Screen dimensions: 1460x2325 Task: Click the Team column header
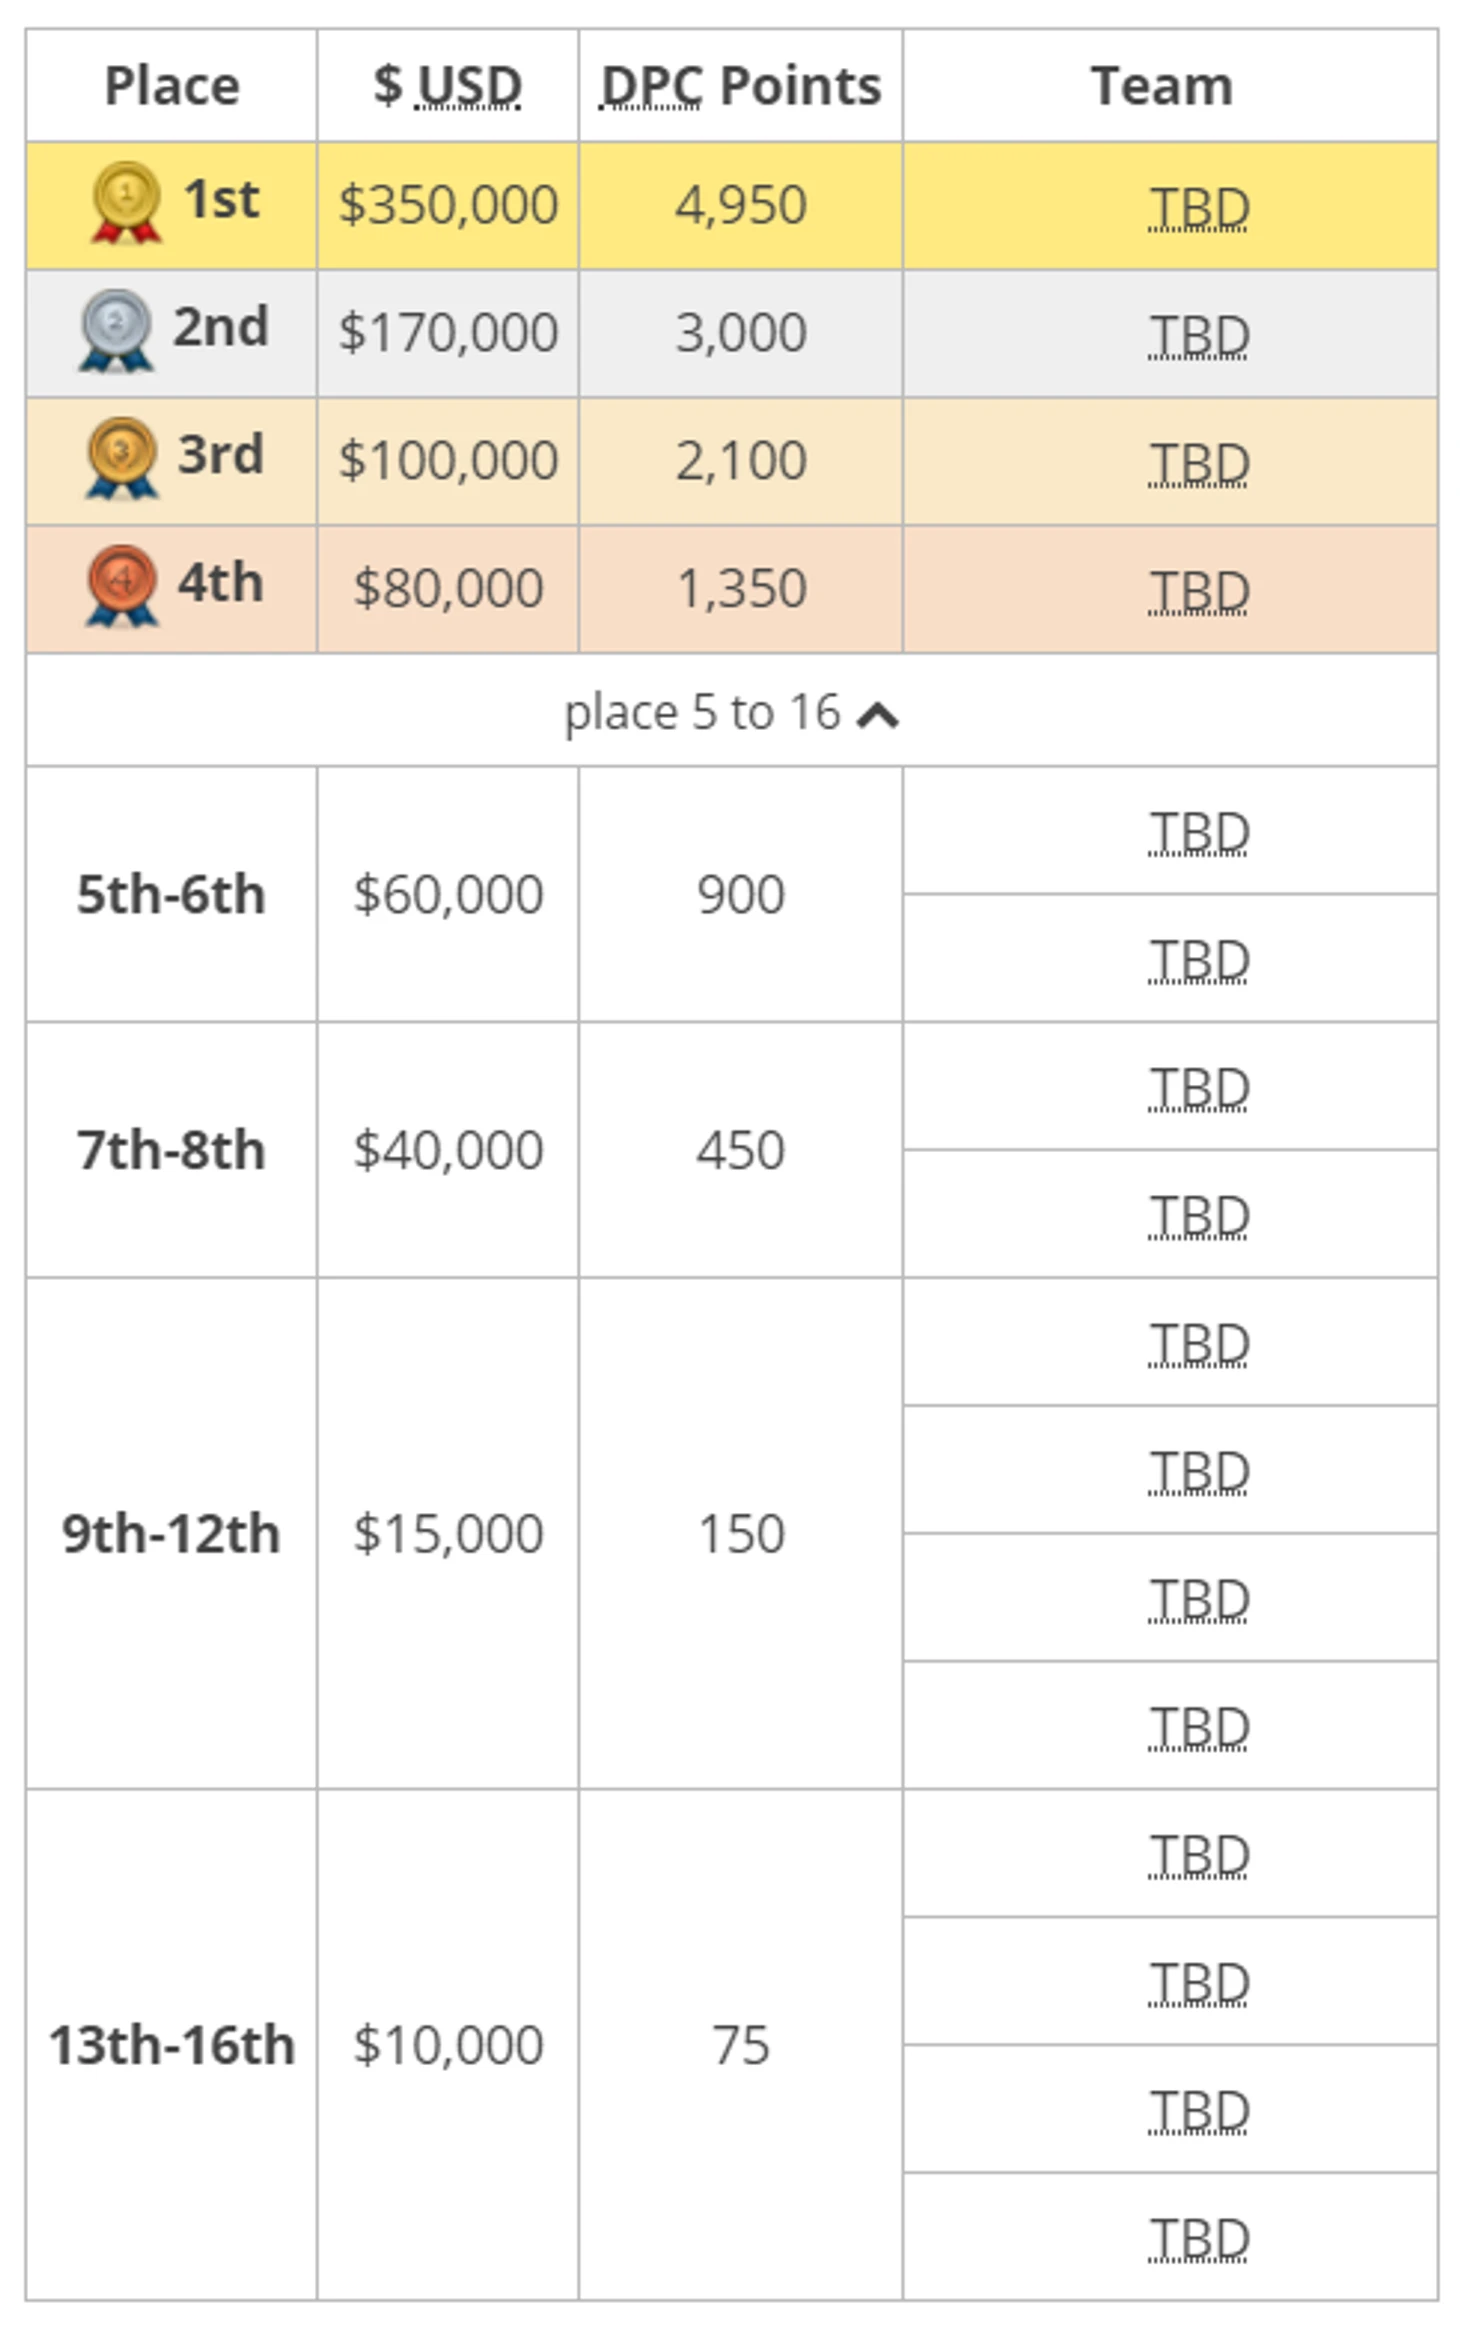coord(1161,86)
